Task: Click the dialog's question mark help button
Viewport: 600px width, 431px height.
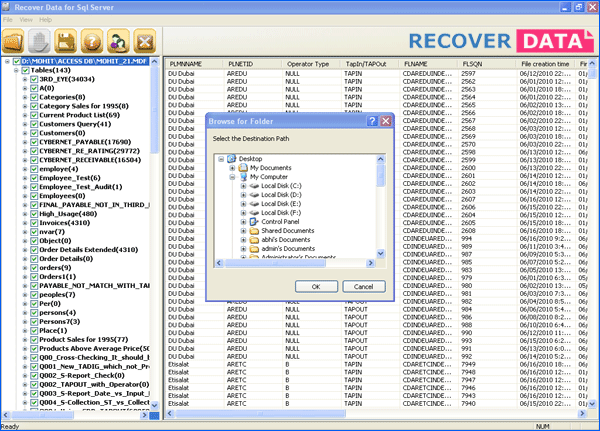Action: point(371,121)
